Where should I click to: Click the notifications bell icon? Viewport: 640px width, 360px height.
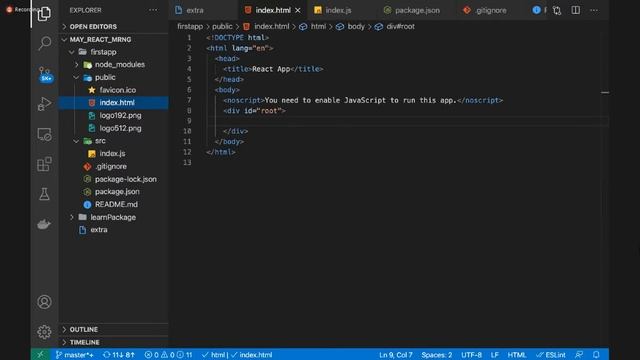596,355
